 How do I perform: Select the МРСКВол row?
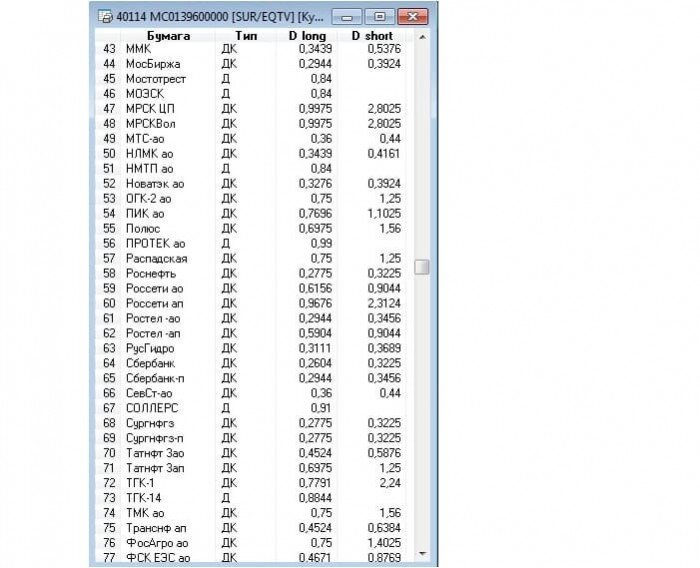pos(251,124)
